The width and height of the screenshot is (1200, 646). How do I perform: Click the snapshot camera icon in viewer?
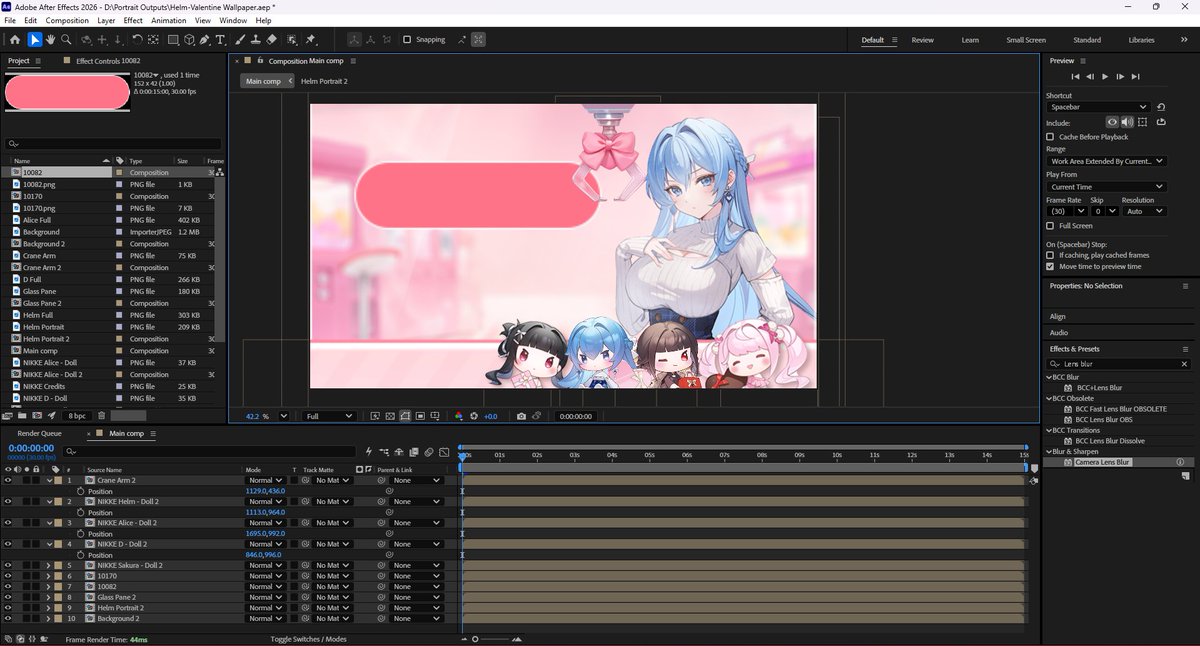(x=521, y=416)
